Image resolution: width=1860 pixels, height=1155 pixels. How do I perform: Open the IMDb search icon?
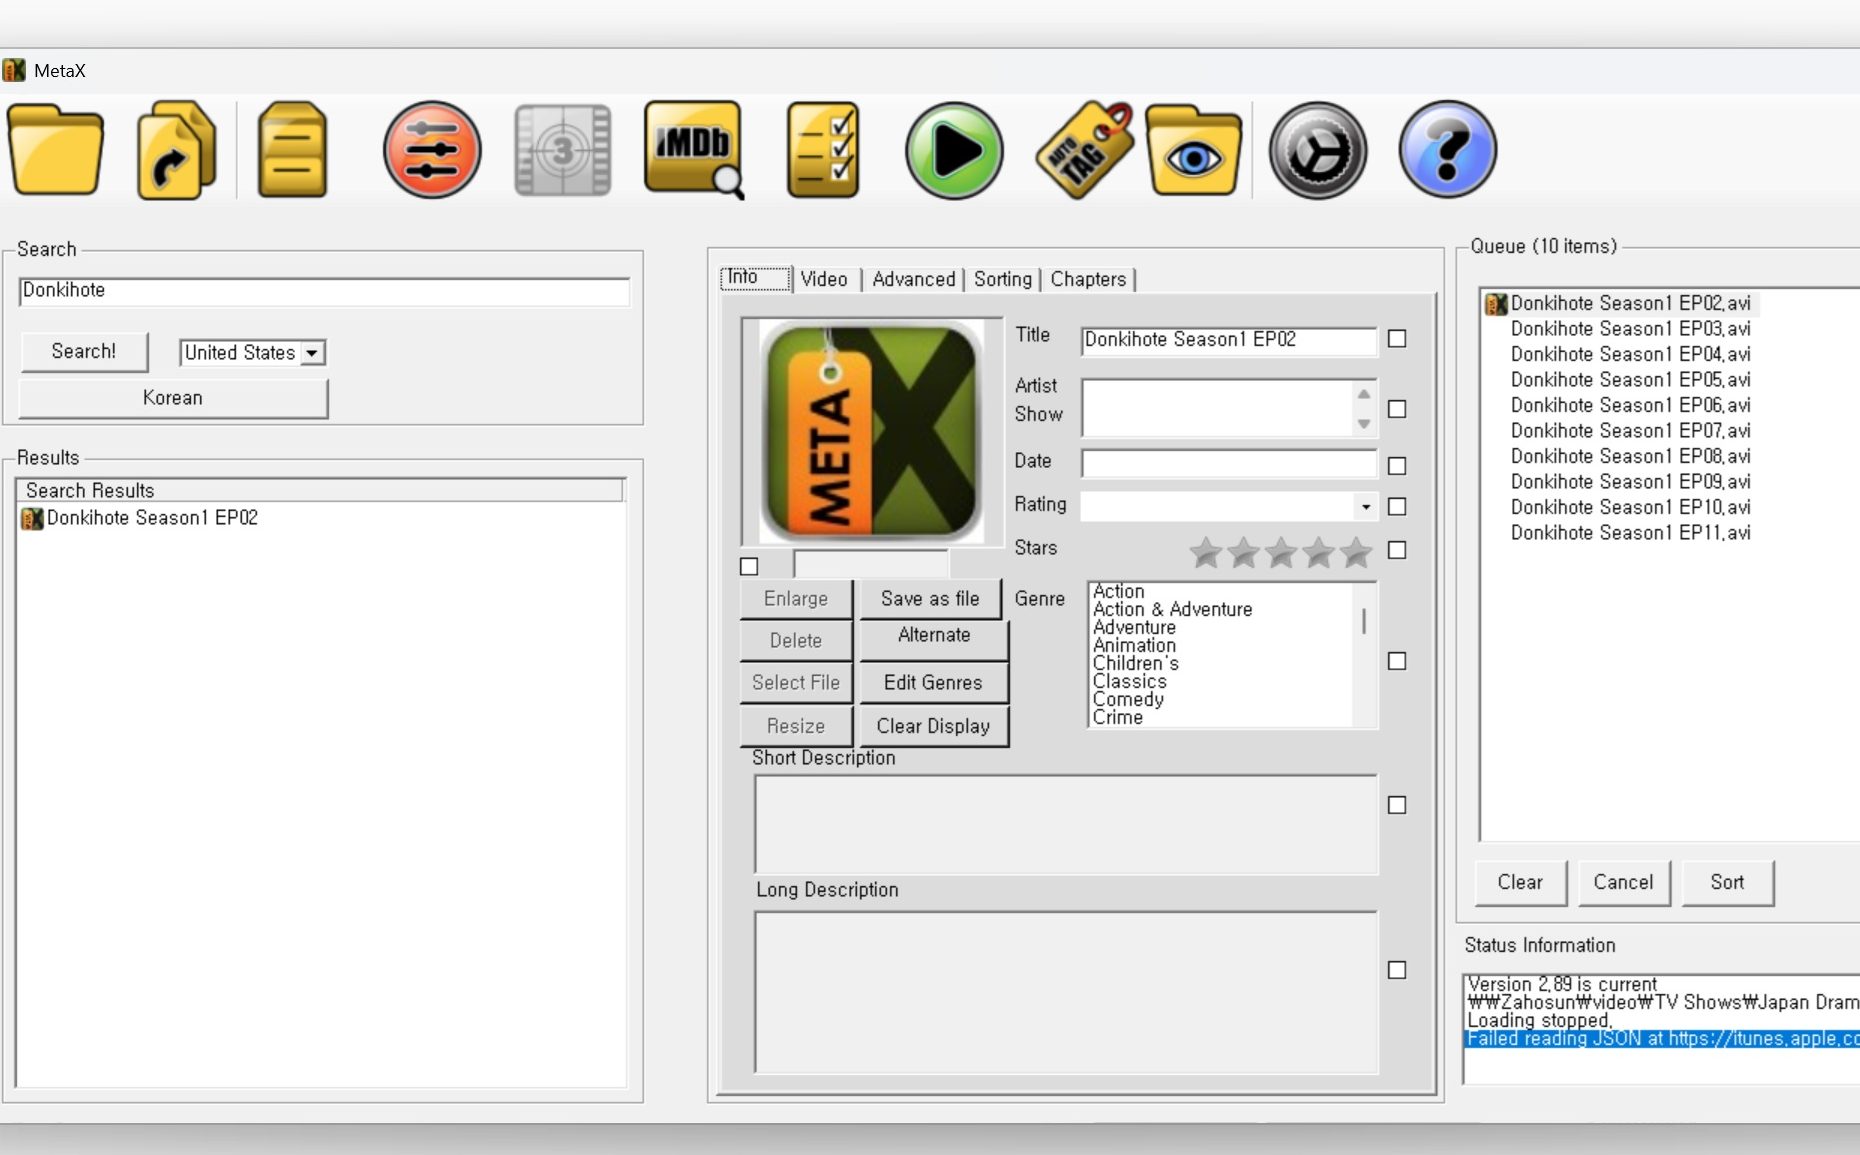click(695, 150)
